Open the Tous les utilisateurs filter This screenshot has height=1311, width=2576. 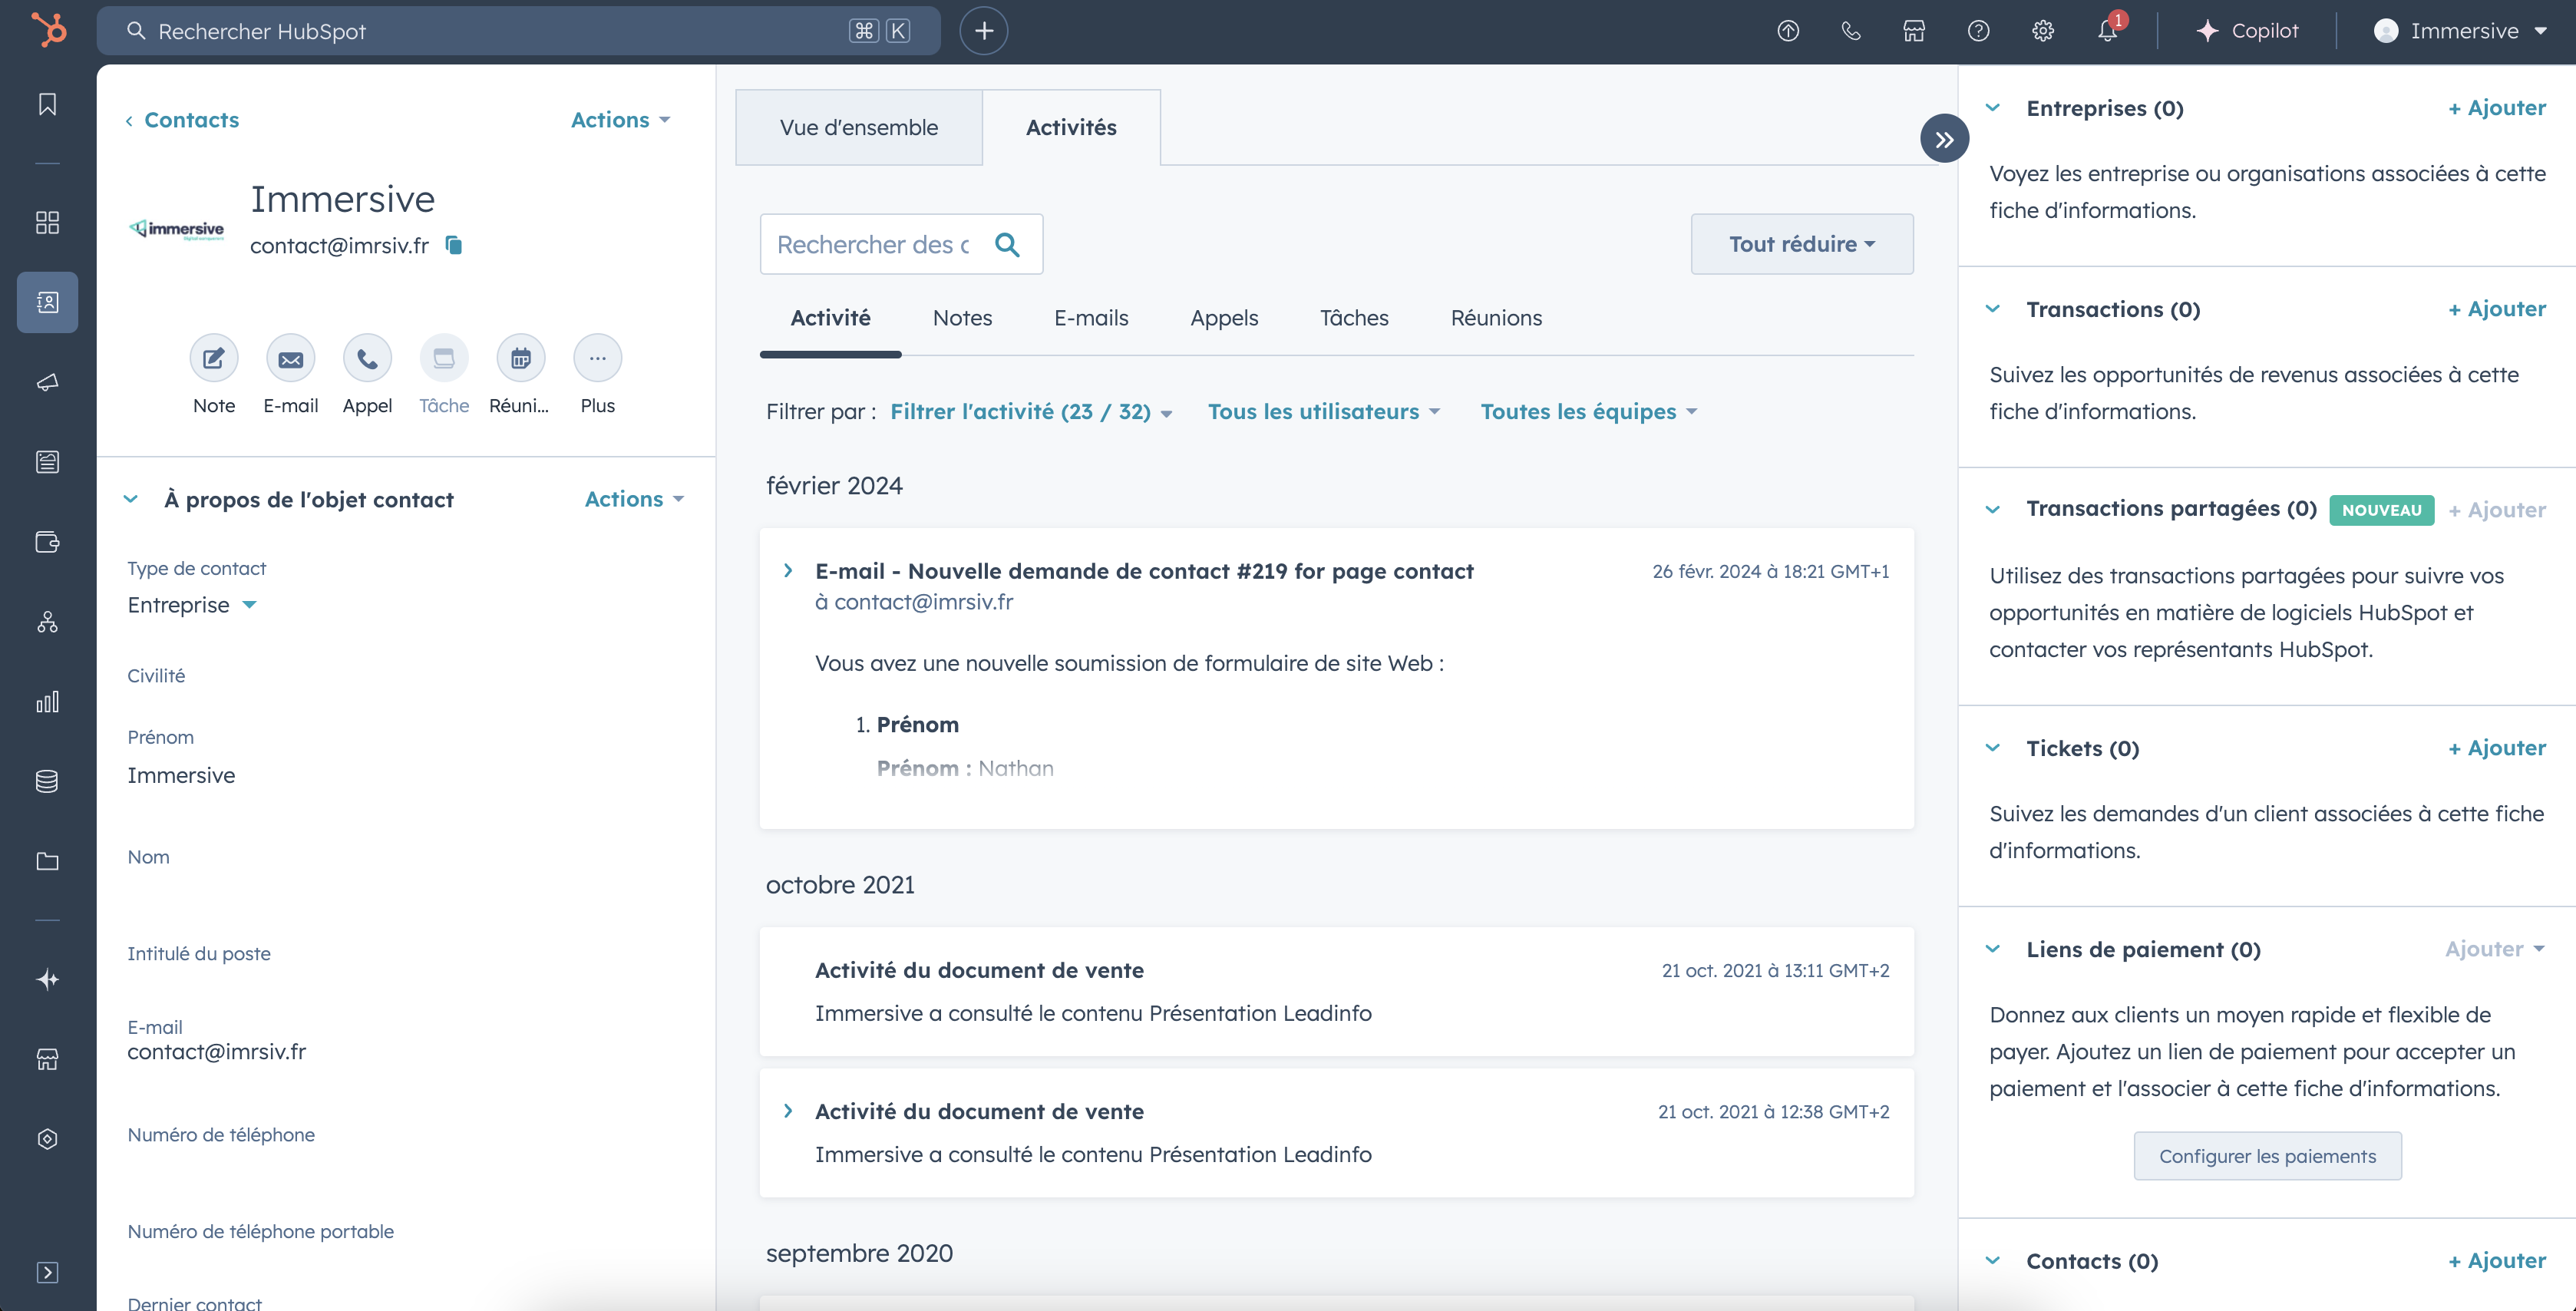[1324, 412]
